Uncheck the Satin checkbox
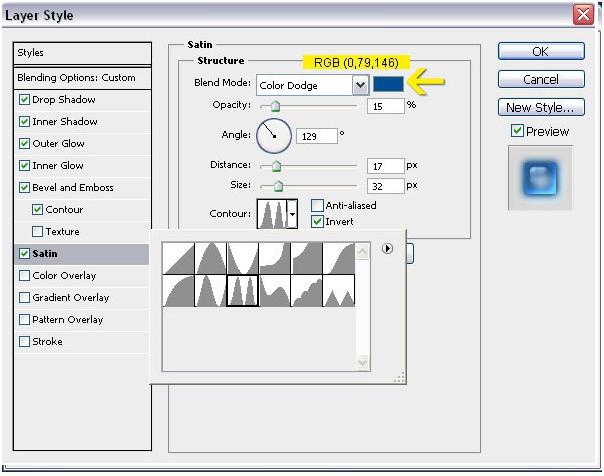 click(x=24, y=253)
